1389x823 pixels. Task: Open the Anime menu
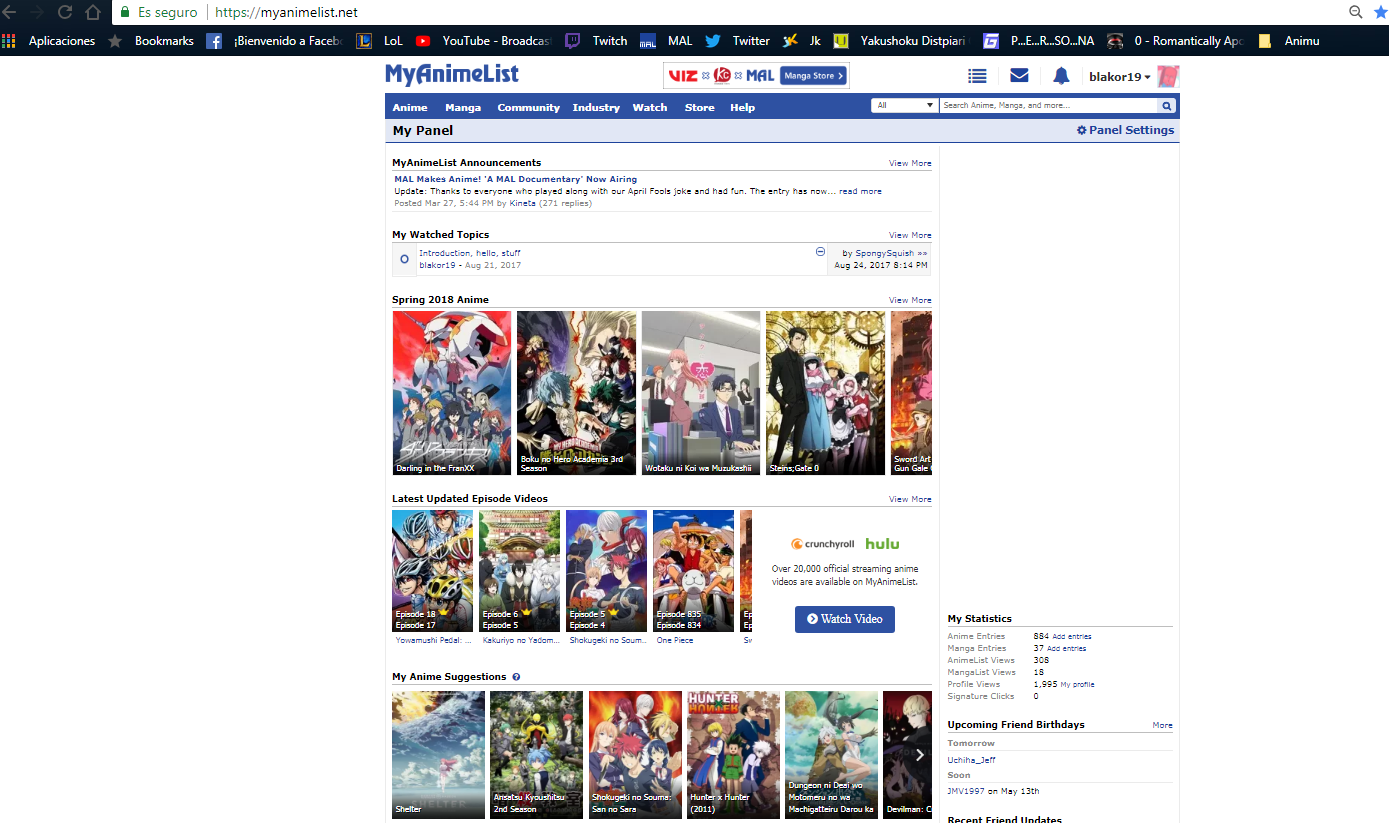[410, 107]
